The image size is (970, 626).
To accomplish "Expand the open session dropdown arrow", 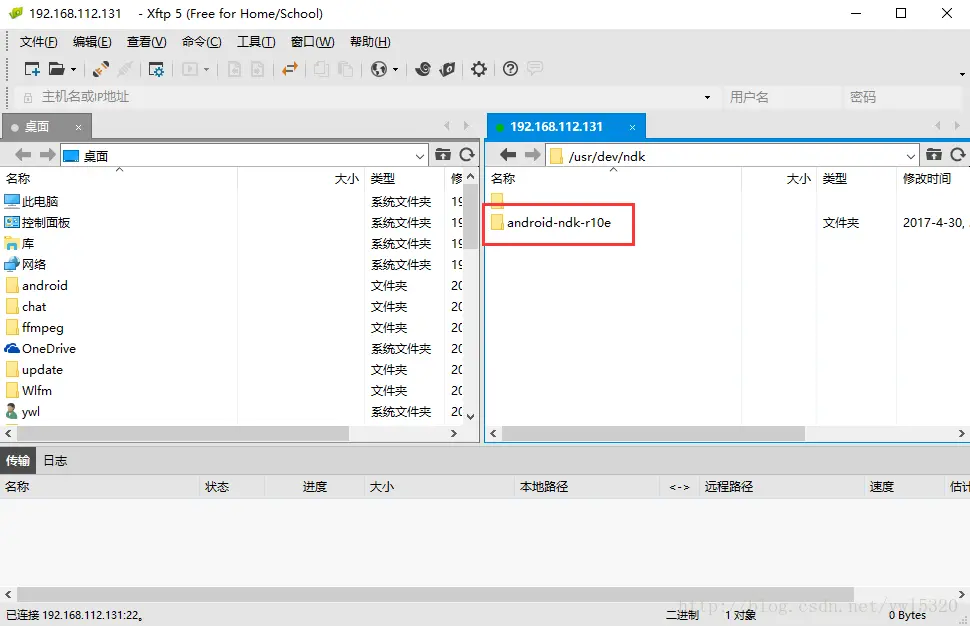I will point(73,69).
